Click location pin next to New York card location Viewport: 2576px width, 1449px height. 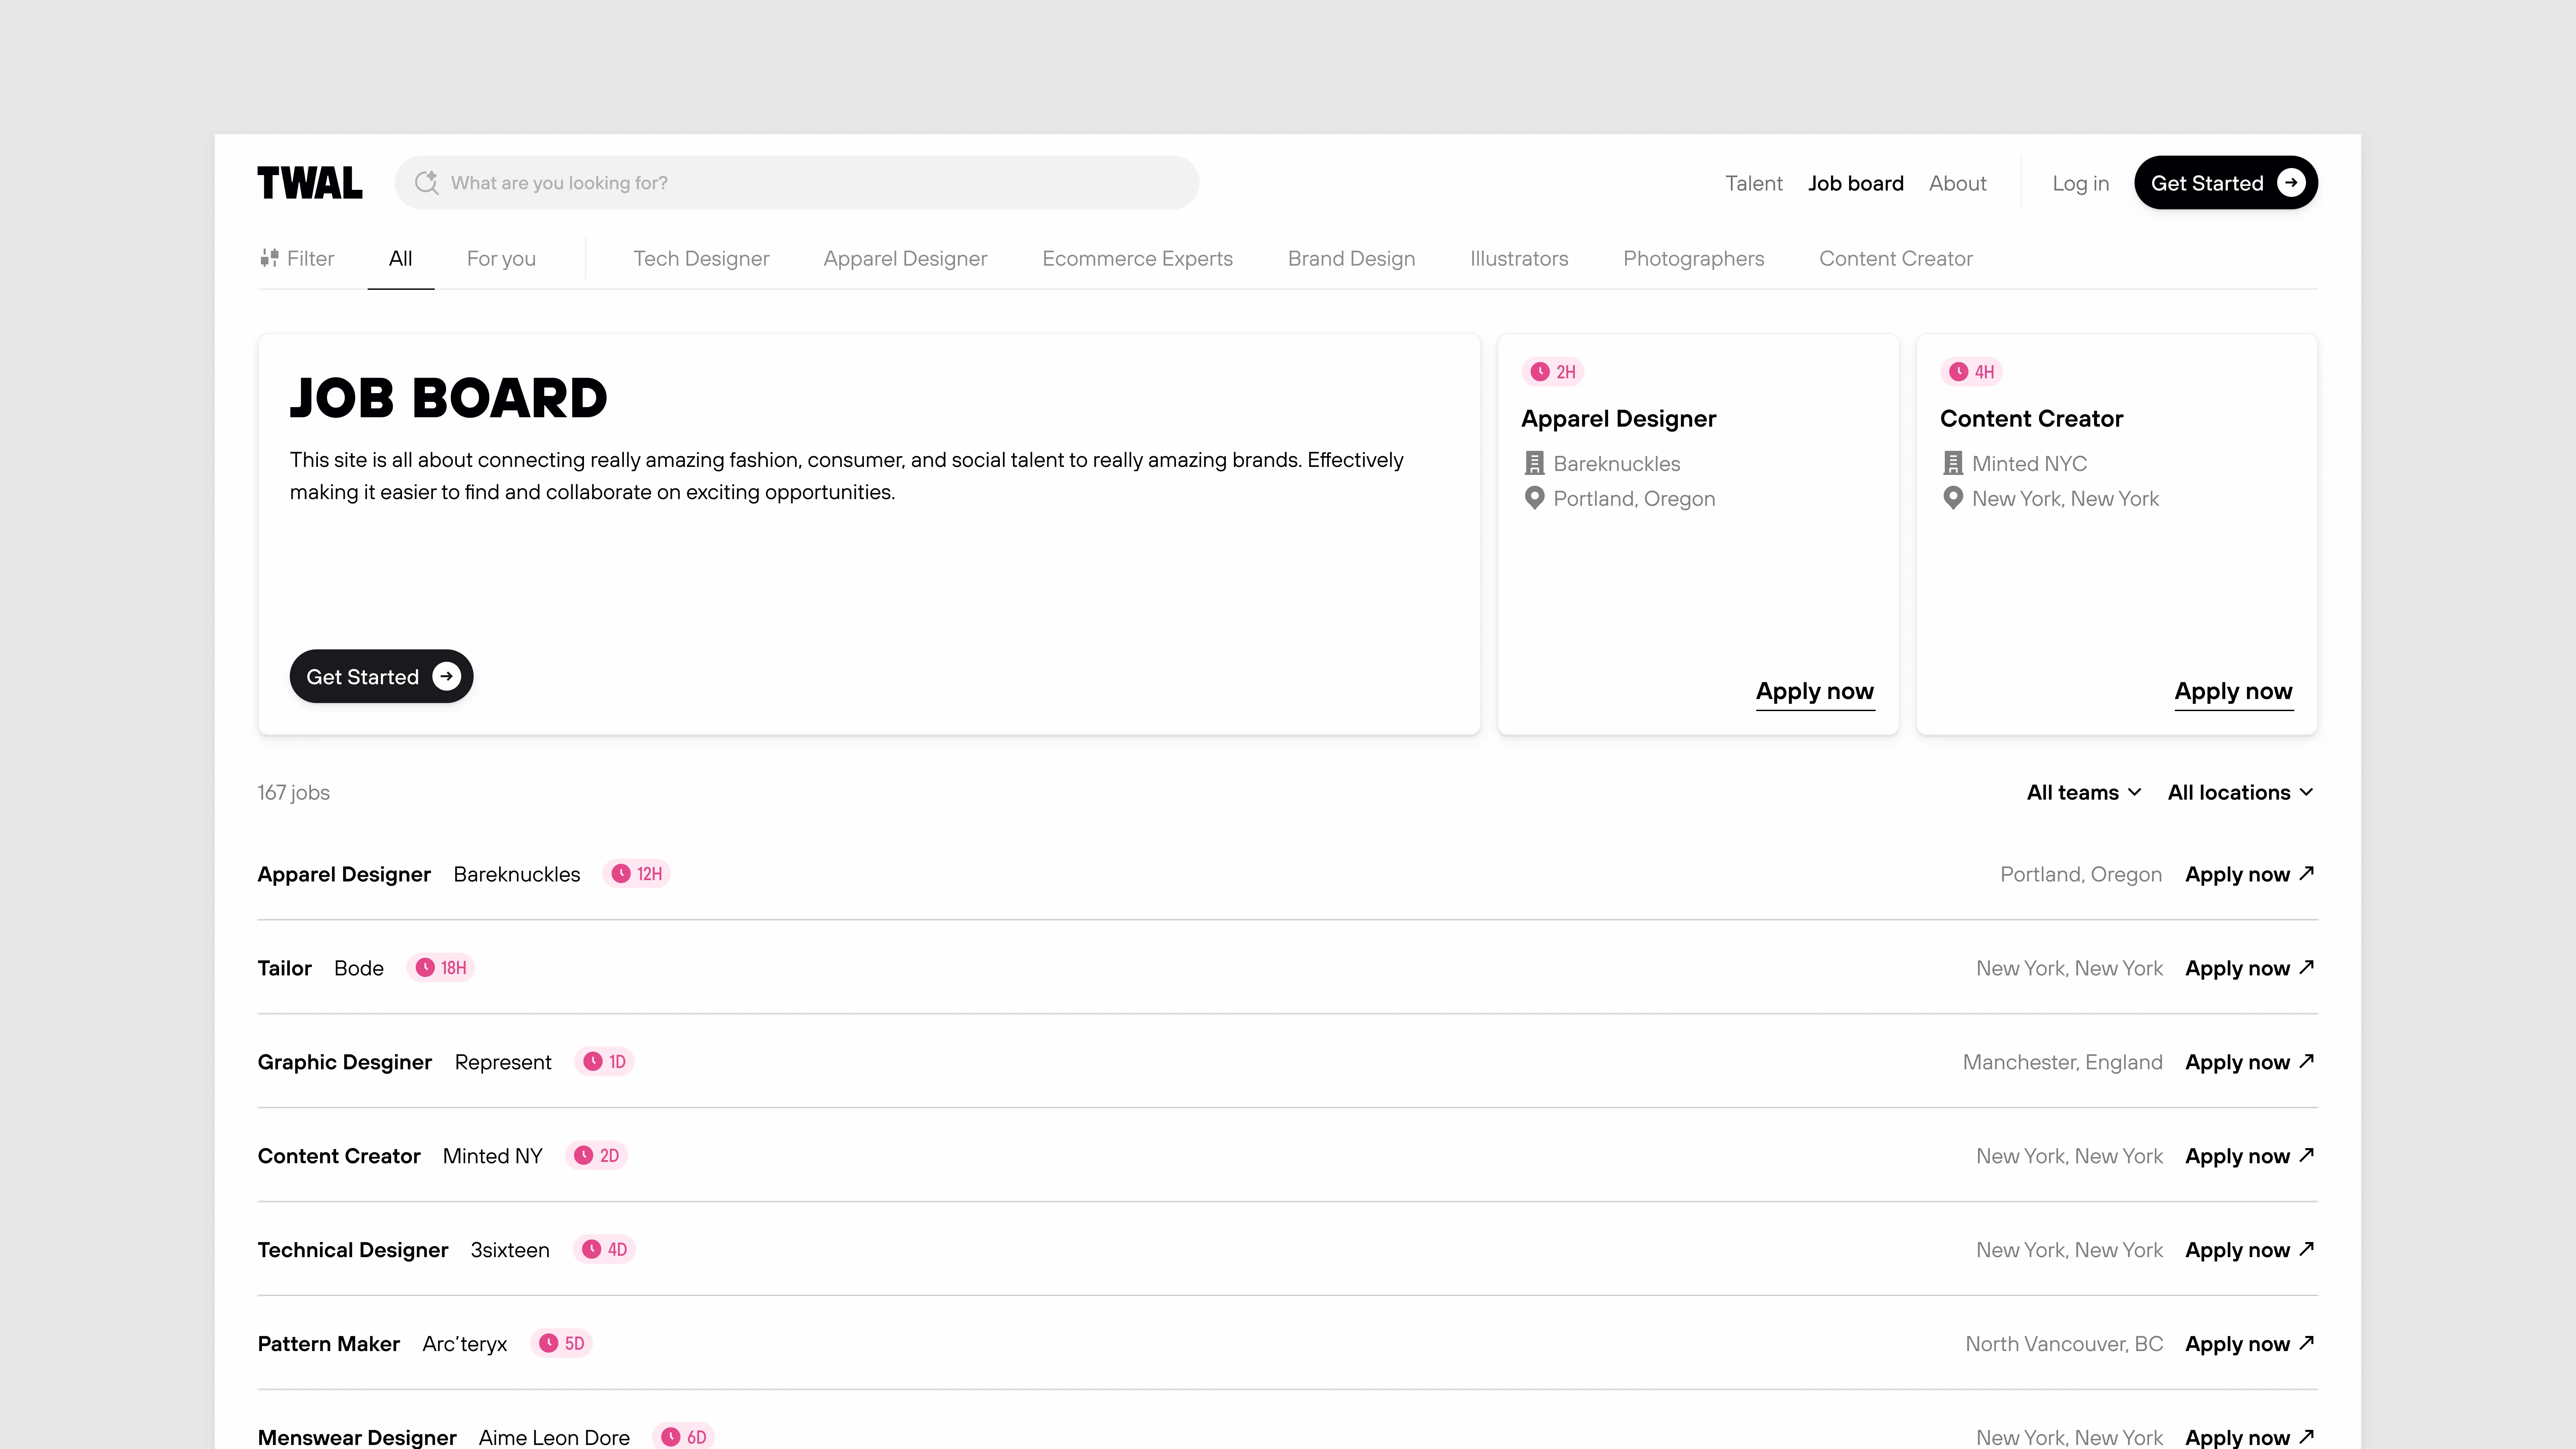point(1953,498)
